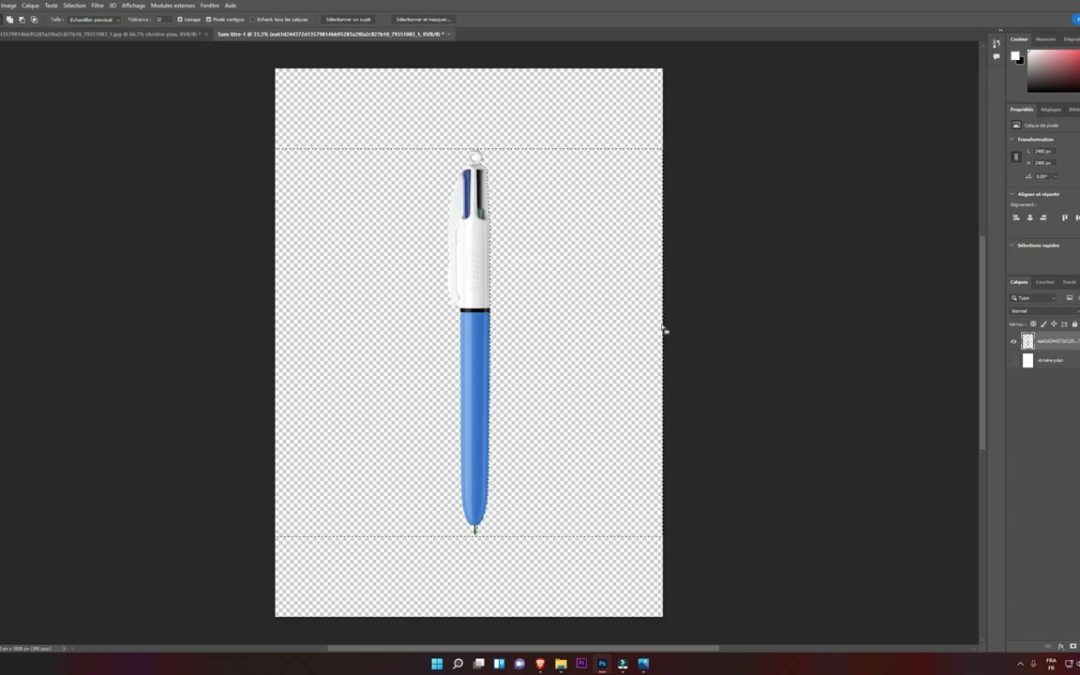Open the Filtre menu

point(97,6)
